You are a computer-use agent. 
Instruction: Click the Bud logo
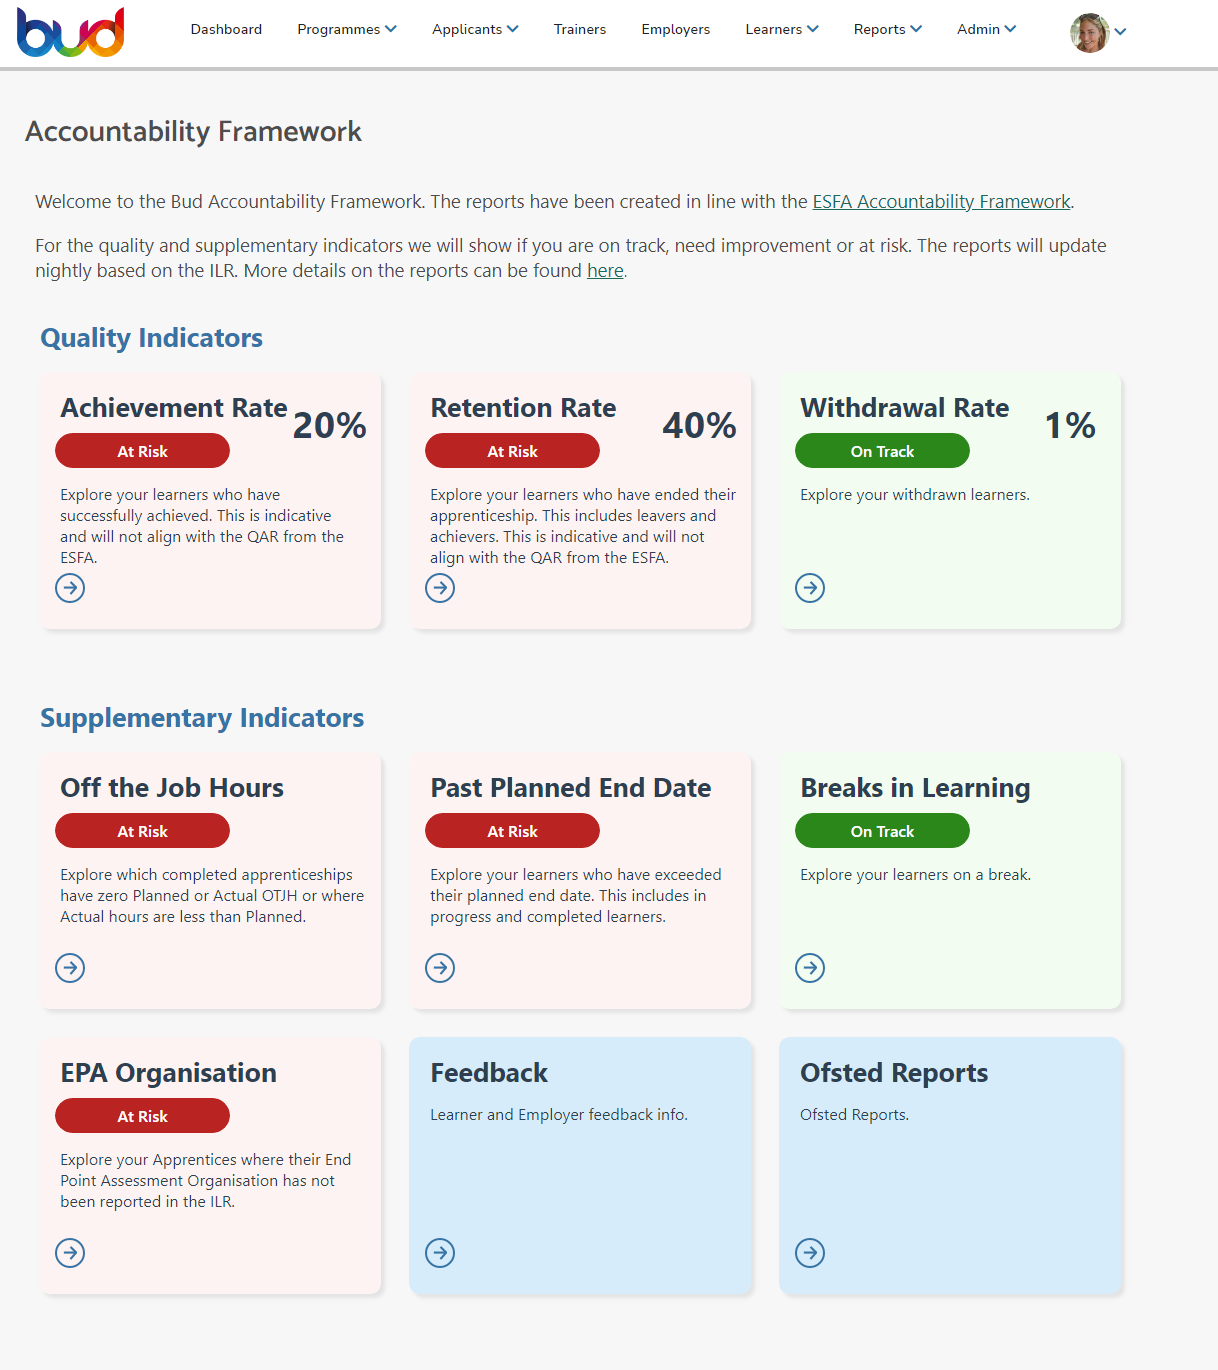(70, 31)
